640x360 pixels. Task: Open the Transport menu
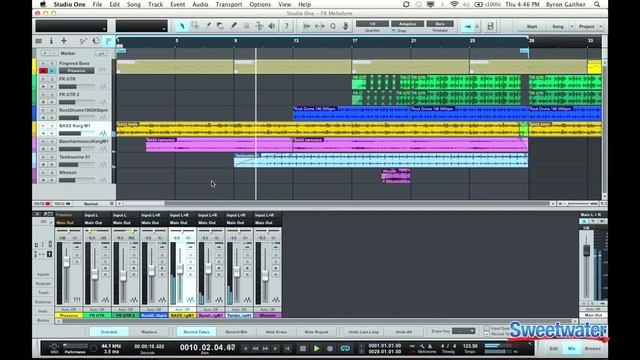[229, 4]
